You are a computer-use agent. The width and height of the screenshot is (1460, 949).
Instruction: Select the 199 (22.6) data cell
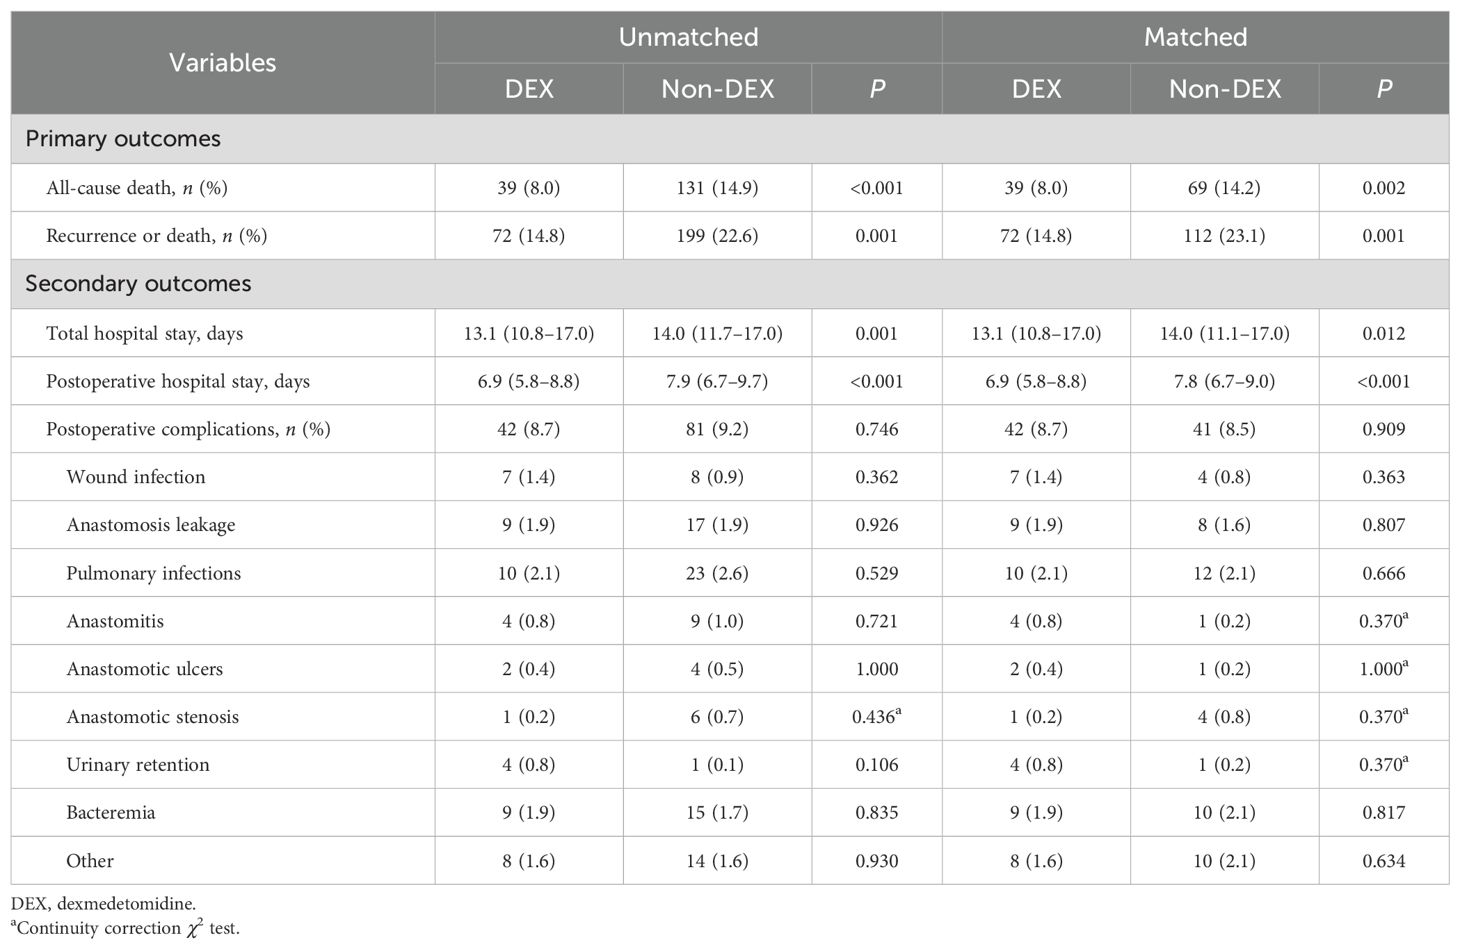coord(717,236)
